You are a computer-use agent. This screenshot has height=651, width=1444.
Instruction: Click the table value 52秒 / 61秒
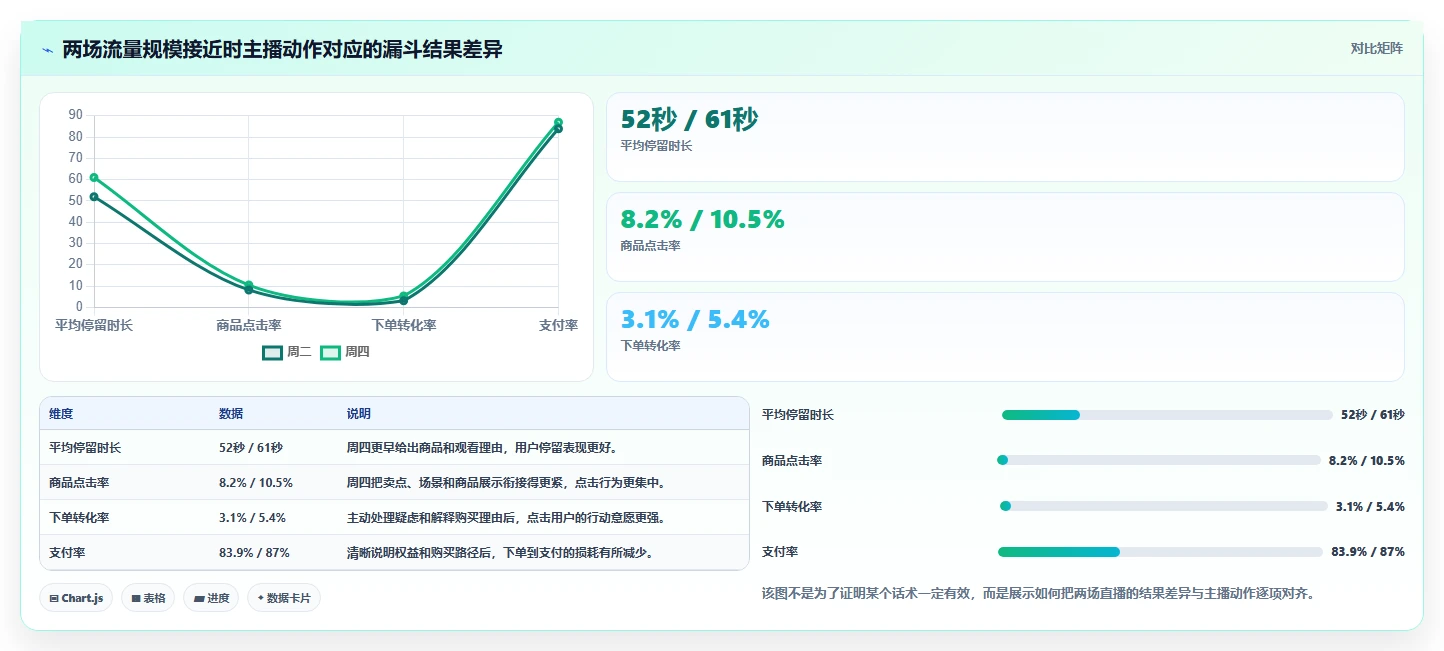(x=251, y=448)
